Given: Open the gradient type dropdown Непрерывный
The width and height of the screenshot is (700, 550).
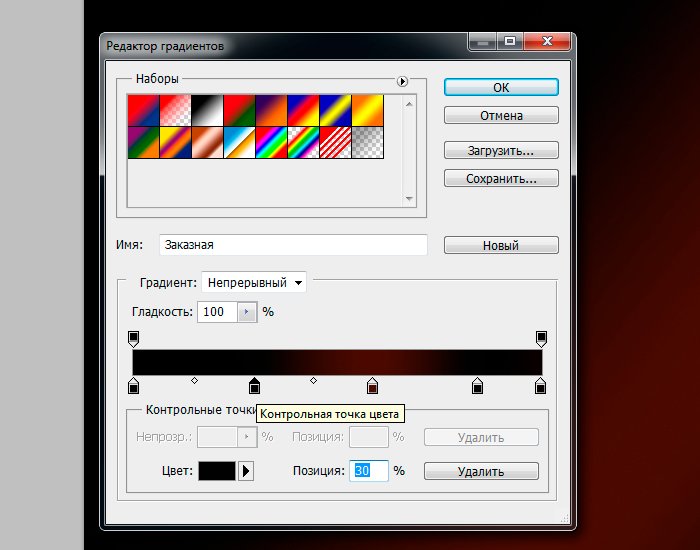Looking at the screenshot, I should click(x=255, y=283).
